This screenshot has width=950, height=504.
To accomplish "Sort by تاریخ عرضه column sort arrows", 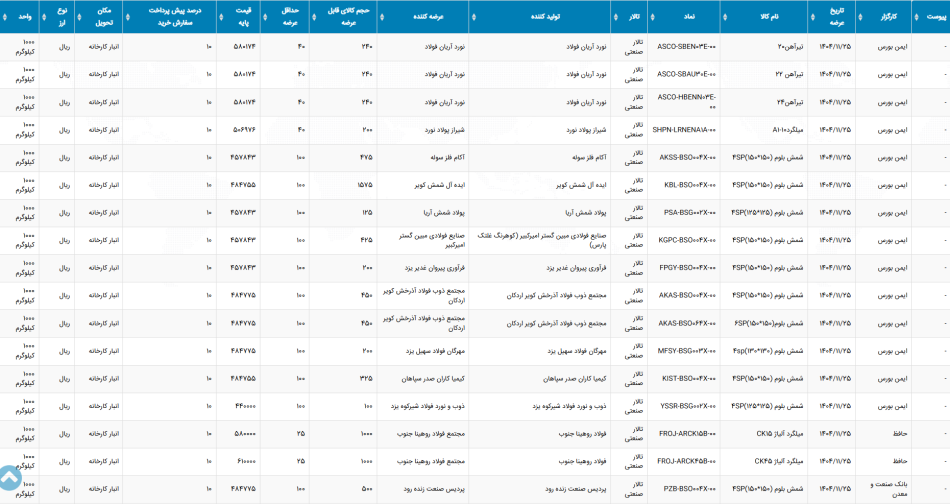I will click(x=812, y=17).
